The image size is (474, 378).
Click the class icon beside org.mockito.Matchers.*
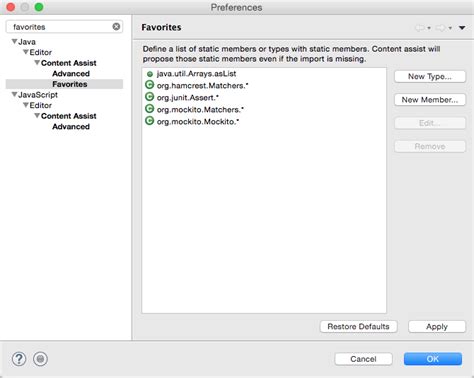click(x=150, y=109)
